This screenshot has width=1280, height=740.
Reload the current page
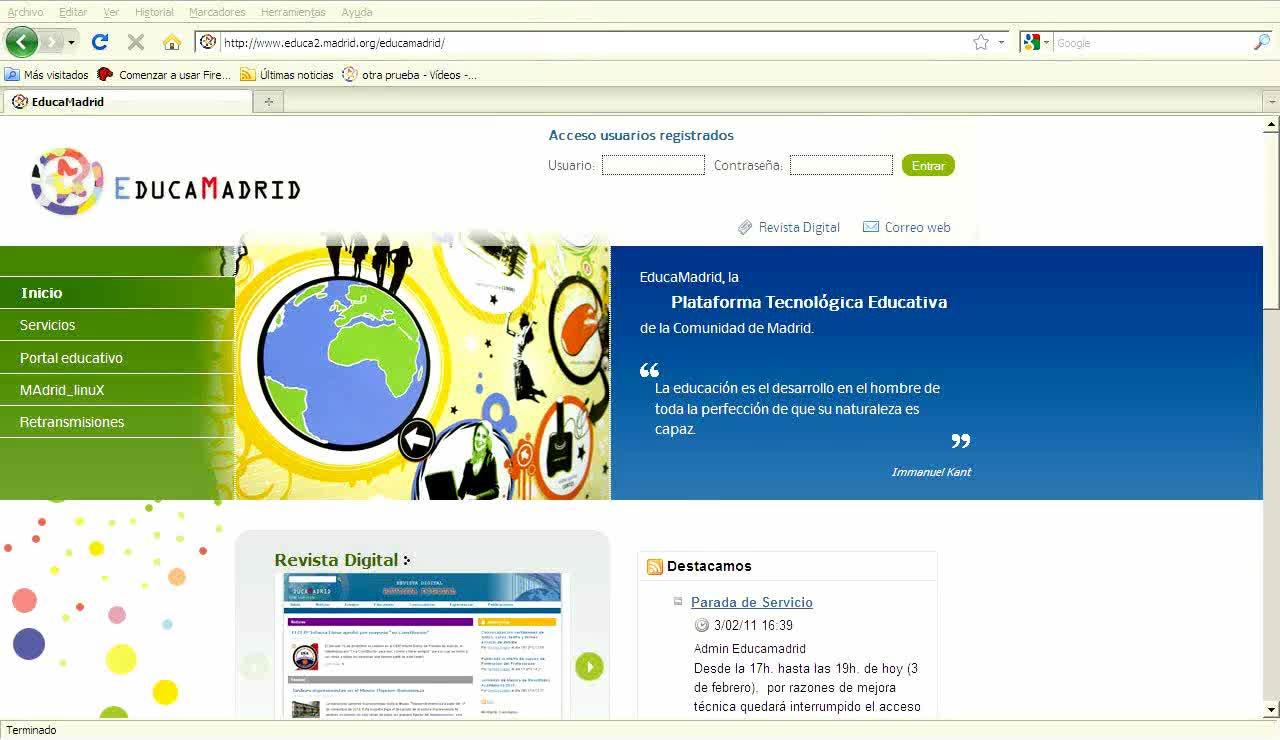point(99,42)
